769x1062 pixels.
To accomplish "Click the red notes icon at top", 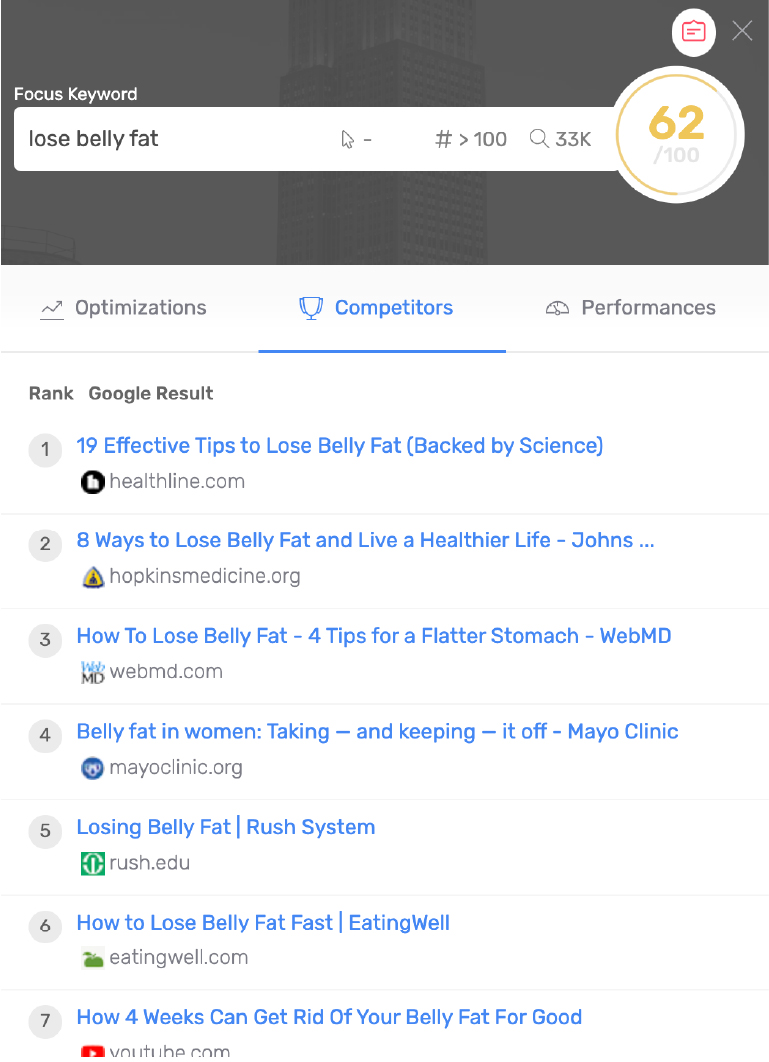I will pyautogui.click(x=693, y=32).
